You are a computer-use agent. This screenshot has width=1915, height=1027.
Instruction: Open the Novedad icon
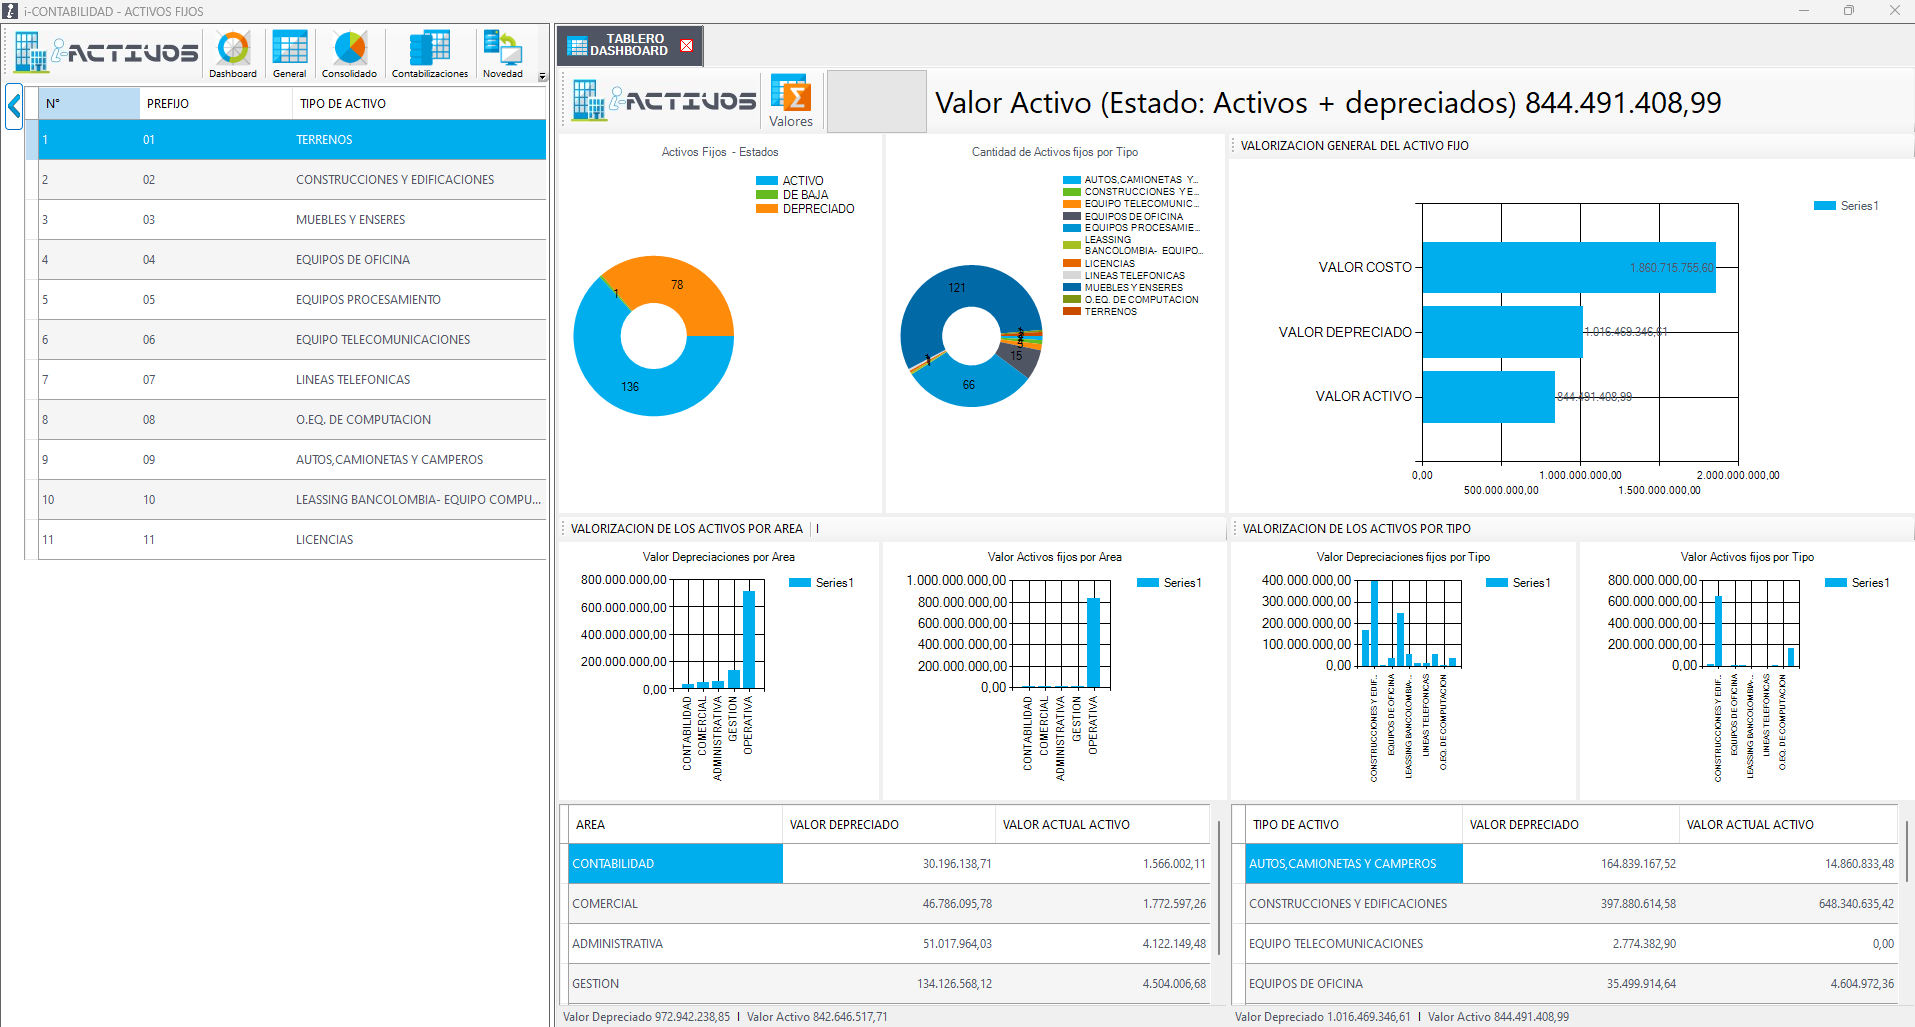tap(502, 53)
